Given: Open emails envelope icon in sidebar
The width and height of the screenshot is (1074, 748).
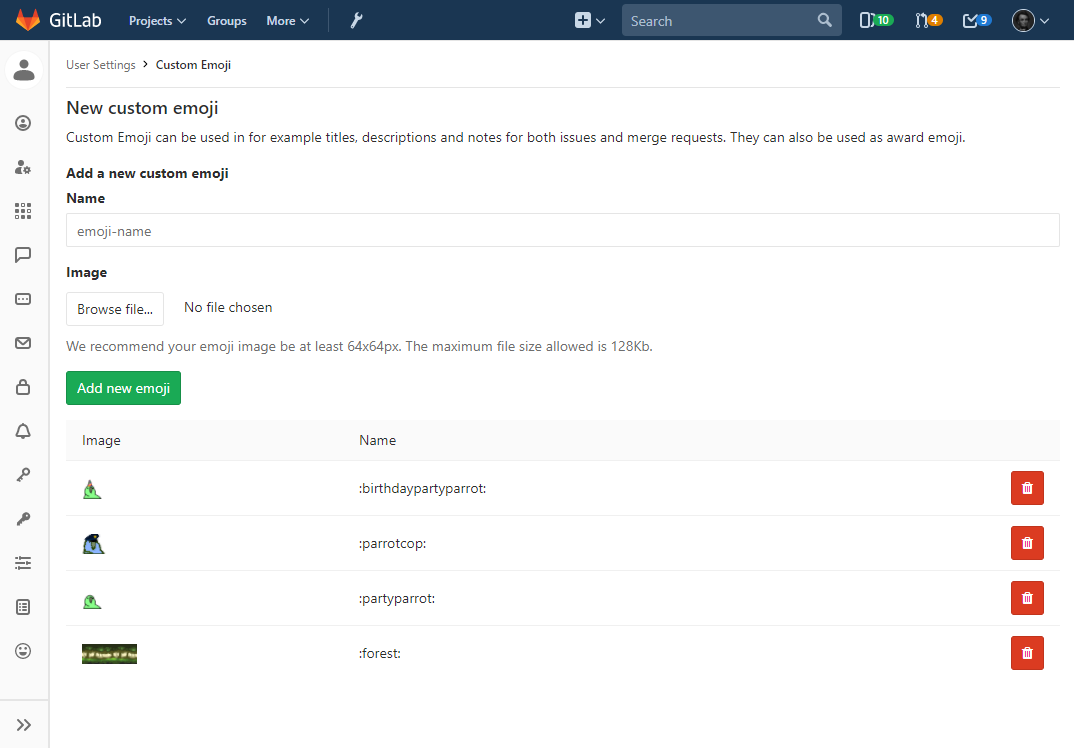Looking at the screenshot, I should tap(23, 343).
